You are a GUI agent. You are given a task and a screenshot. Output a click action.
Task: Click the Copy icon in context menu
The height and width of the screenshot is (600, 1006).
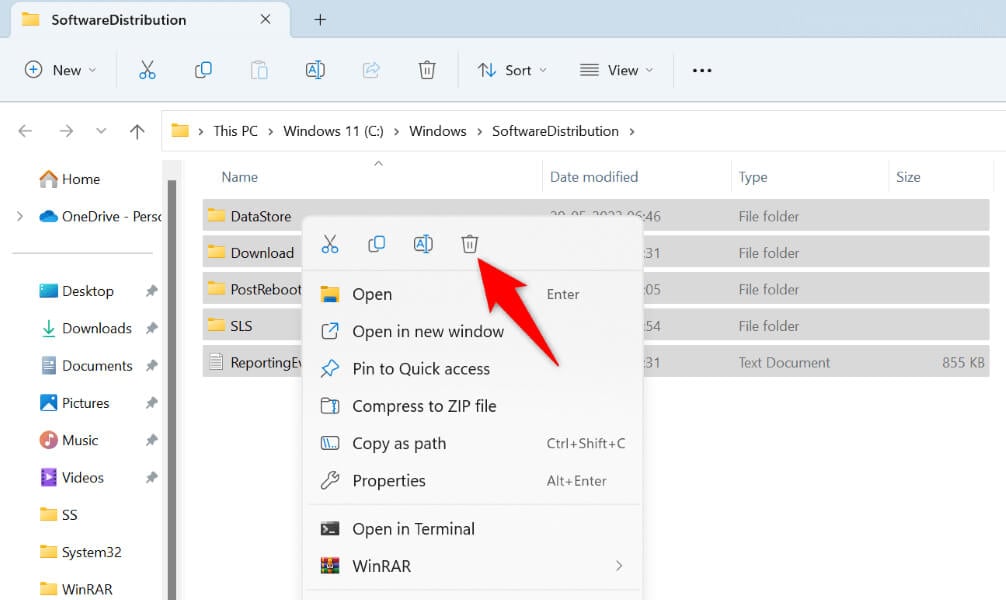[x=376, y=244]
